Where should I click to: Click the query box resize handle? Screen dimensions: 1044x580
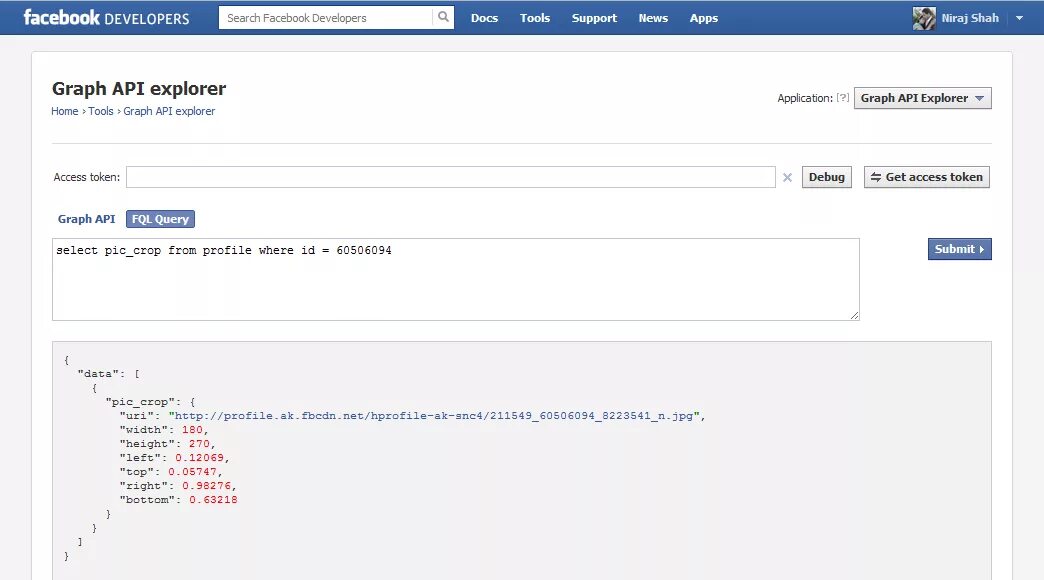(x=854, y=315)
